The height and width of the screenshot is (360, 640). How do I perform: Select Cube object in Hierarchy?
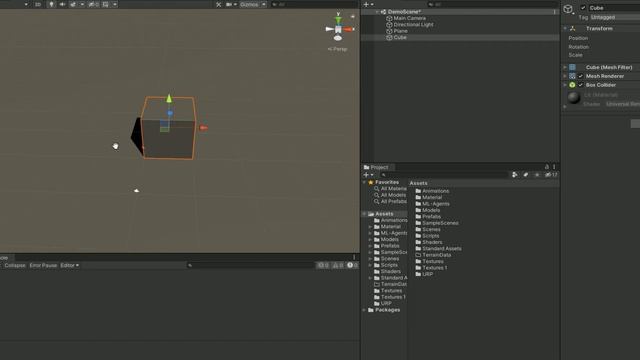[400, 38]
